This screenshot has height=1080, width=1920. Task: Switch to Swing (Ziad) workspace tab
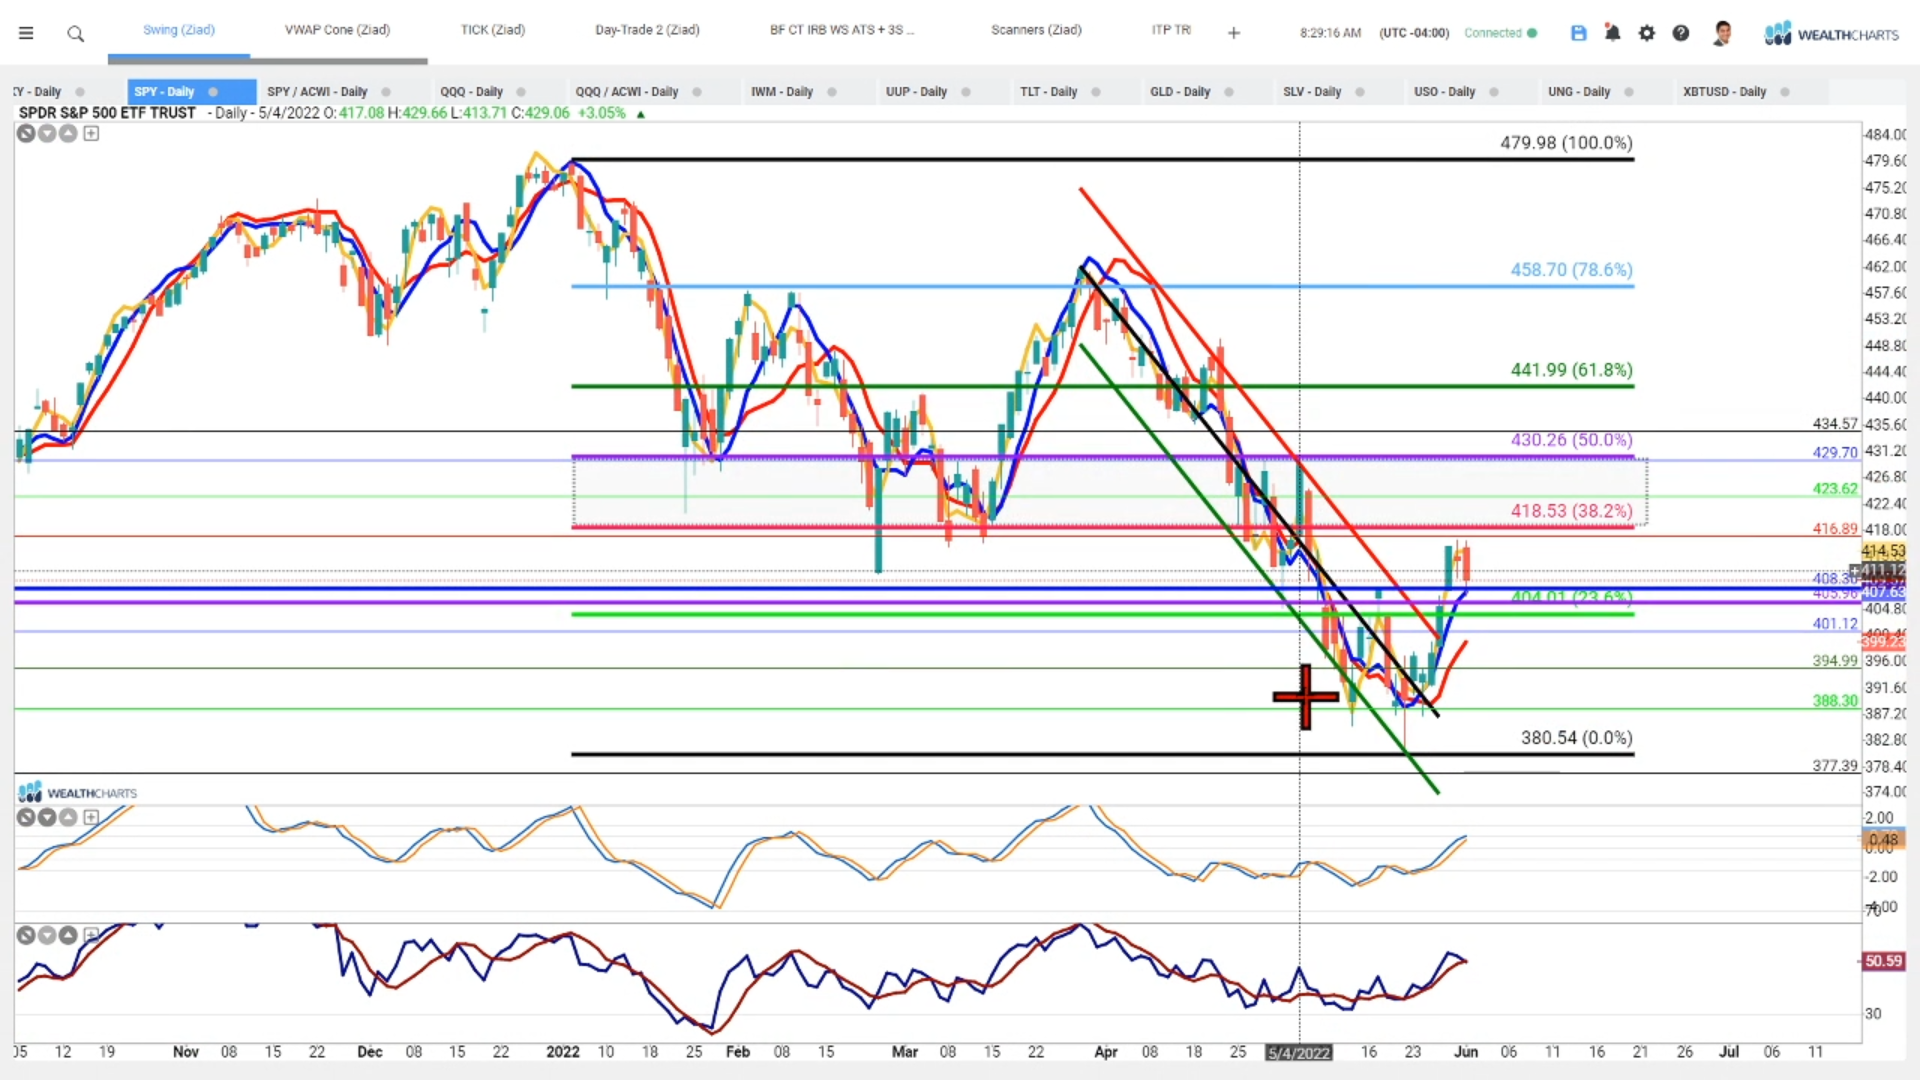pyautogui.click(x=178, y=30)
